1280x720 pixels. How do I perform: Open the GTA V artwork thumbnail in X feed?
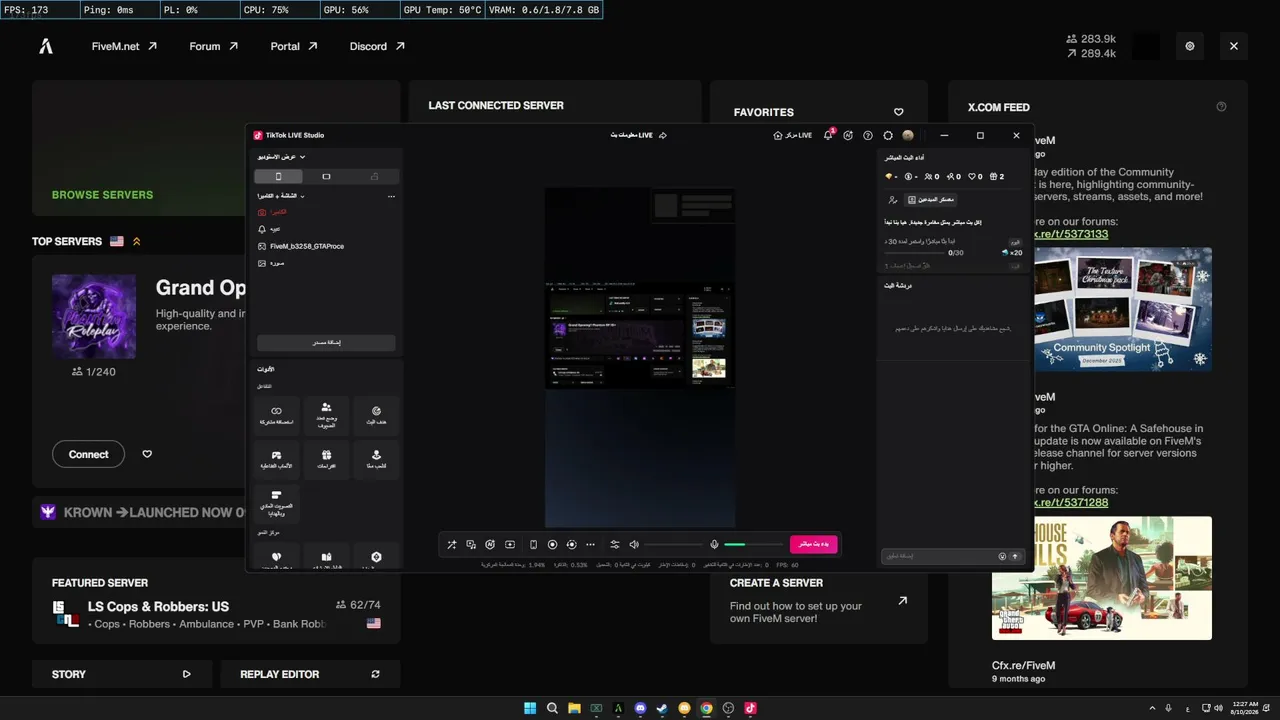coord(1101,578)
